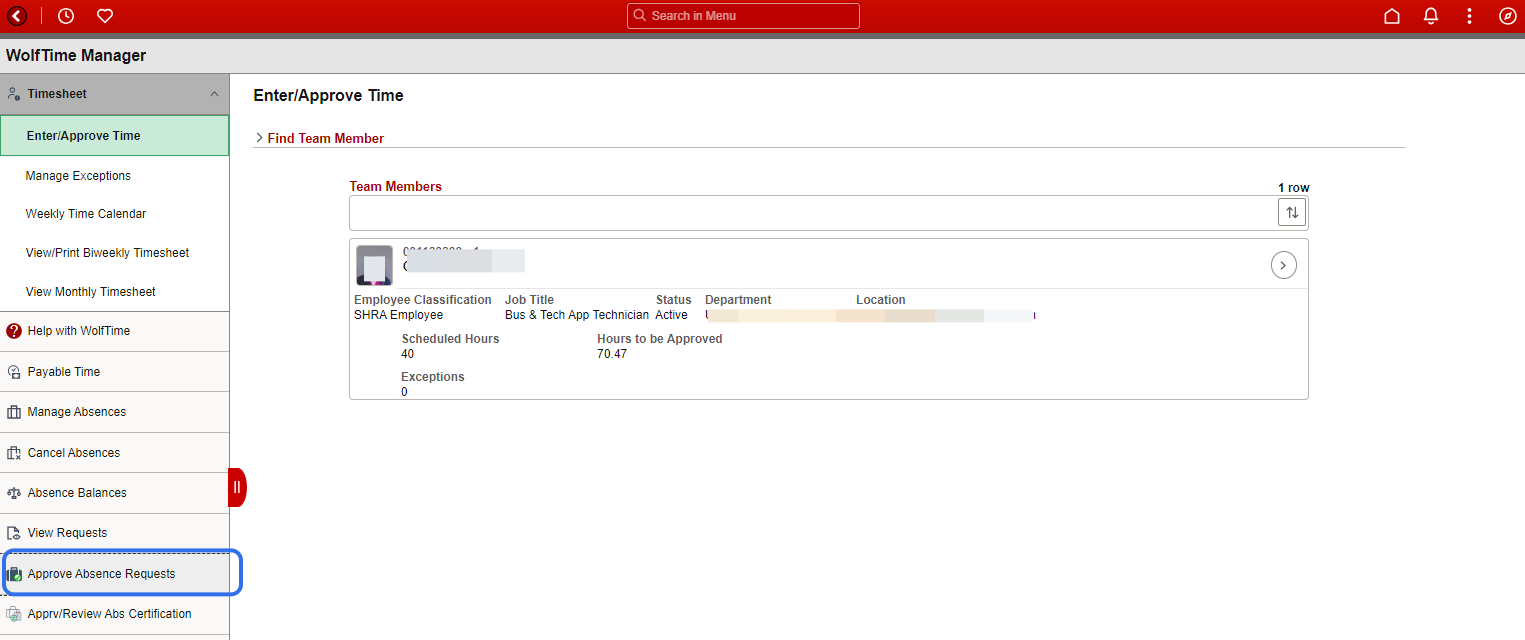Click the Payable Time icon
This screenshot has height=640, width=1525.
[x=14, y=372]
